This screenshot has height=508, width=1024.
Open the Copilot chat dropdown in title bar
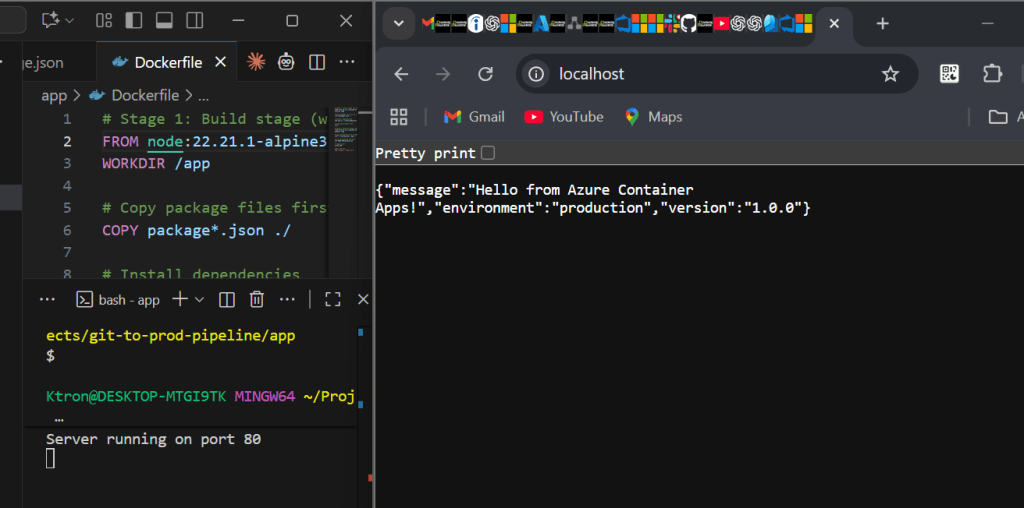[x=59, y=20]
